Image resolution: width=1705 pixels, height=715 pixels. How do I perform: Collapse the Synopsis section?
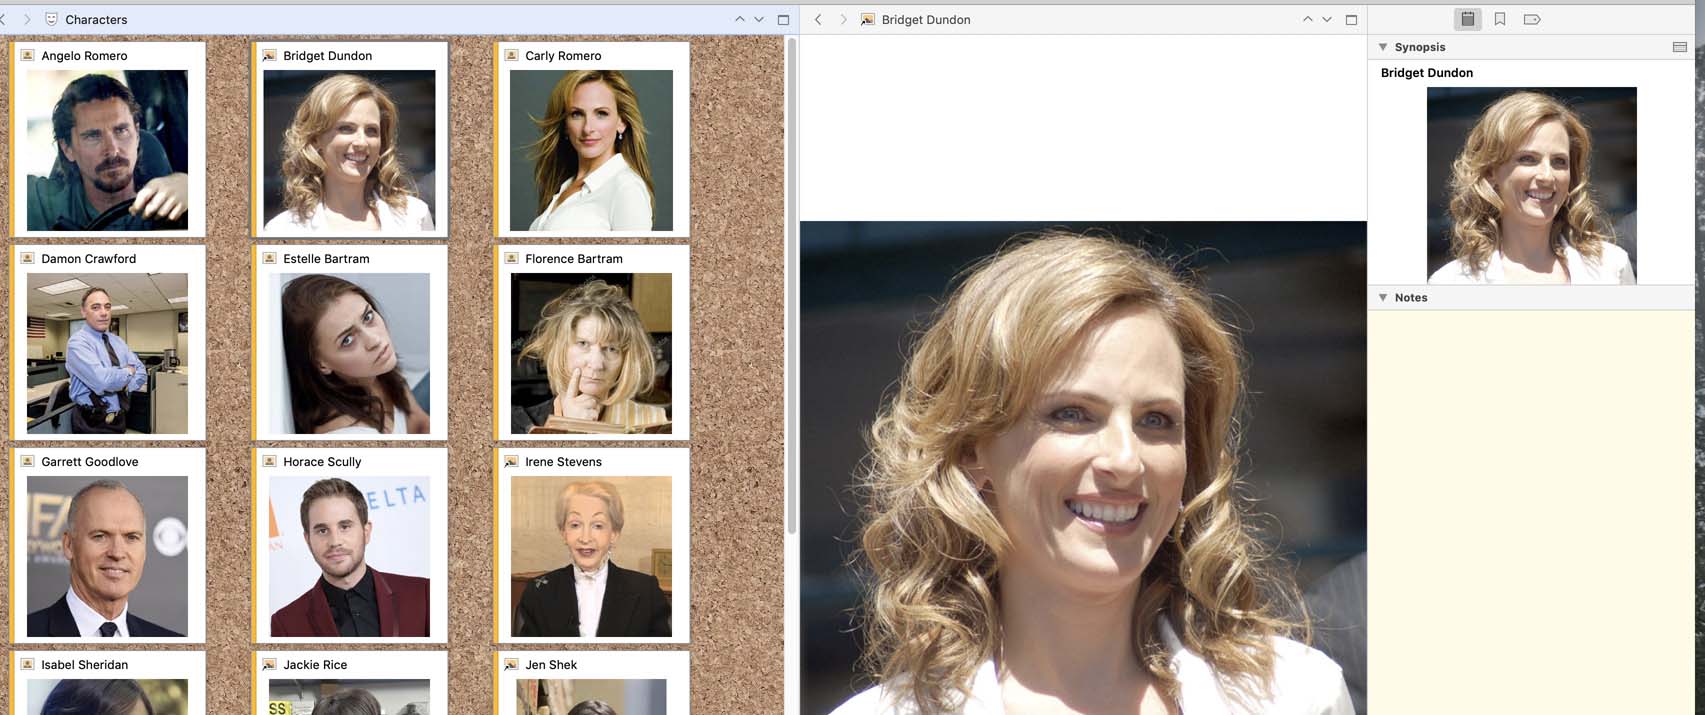tap(1383, 47)
